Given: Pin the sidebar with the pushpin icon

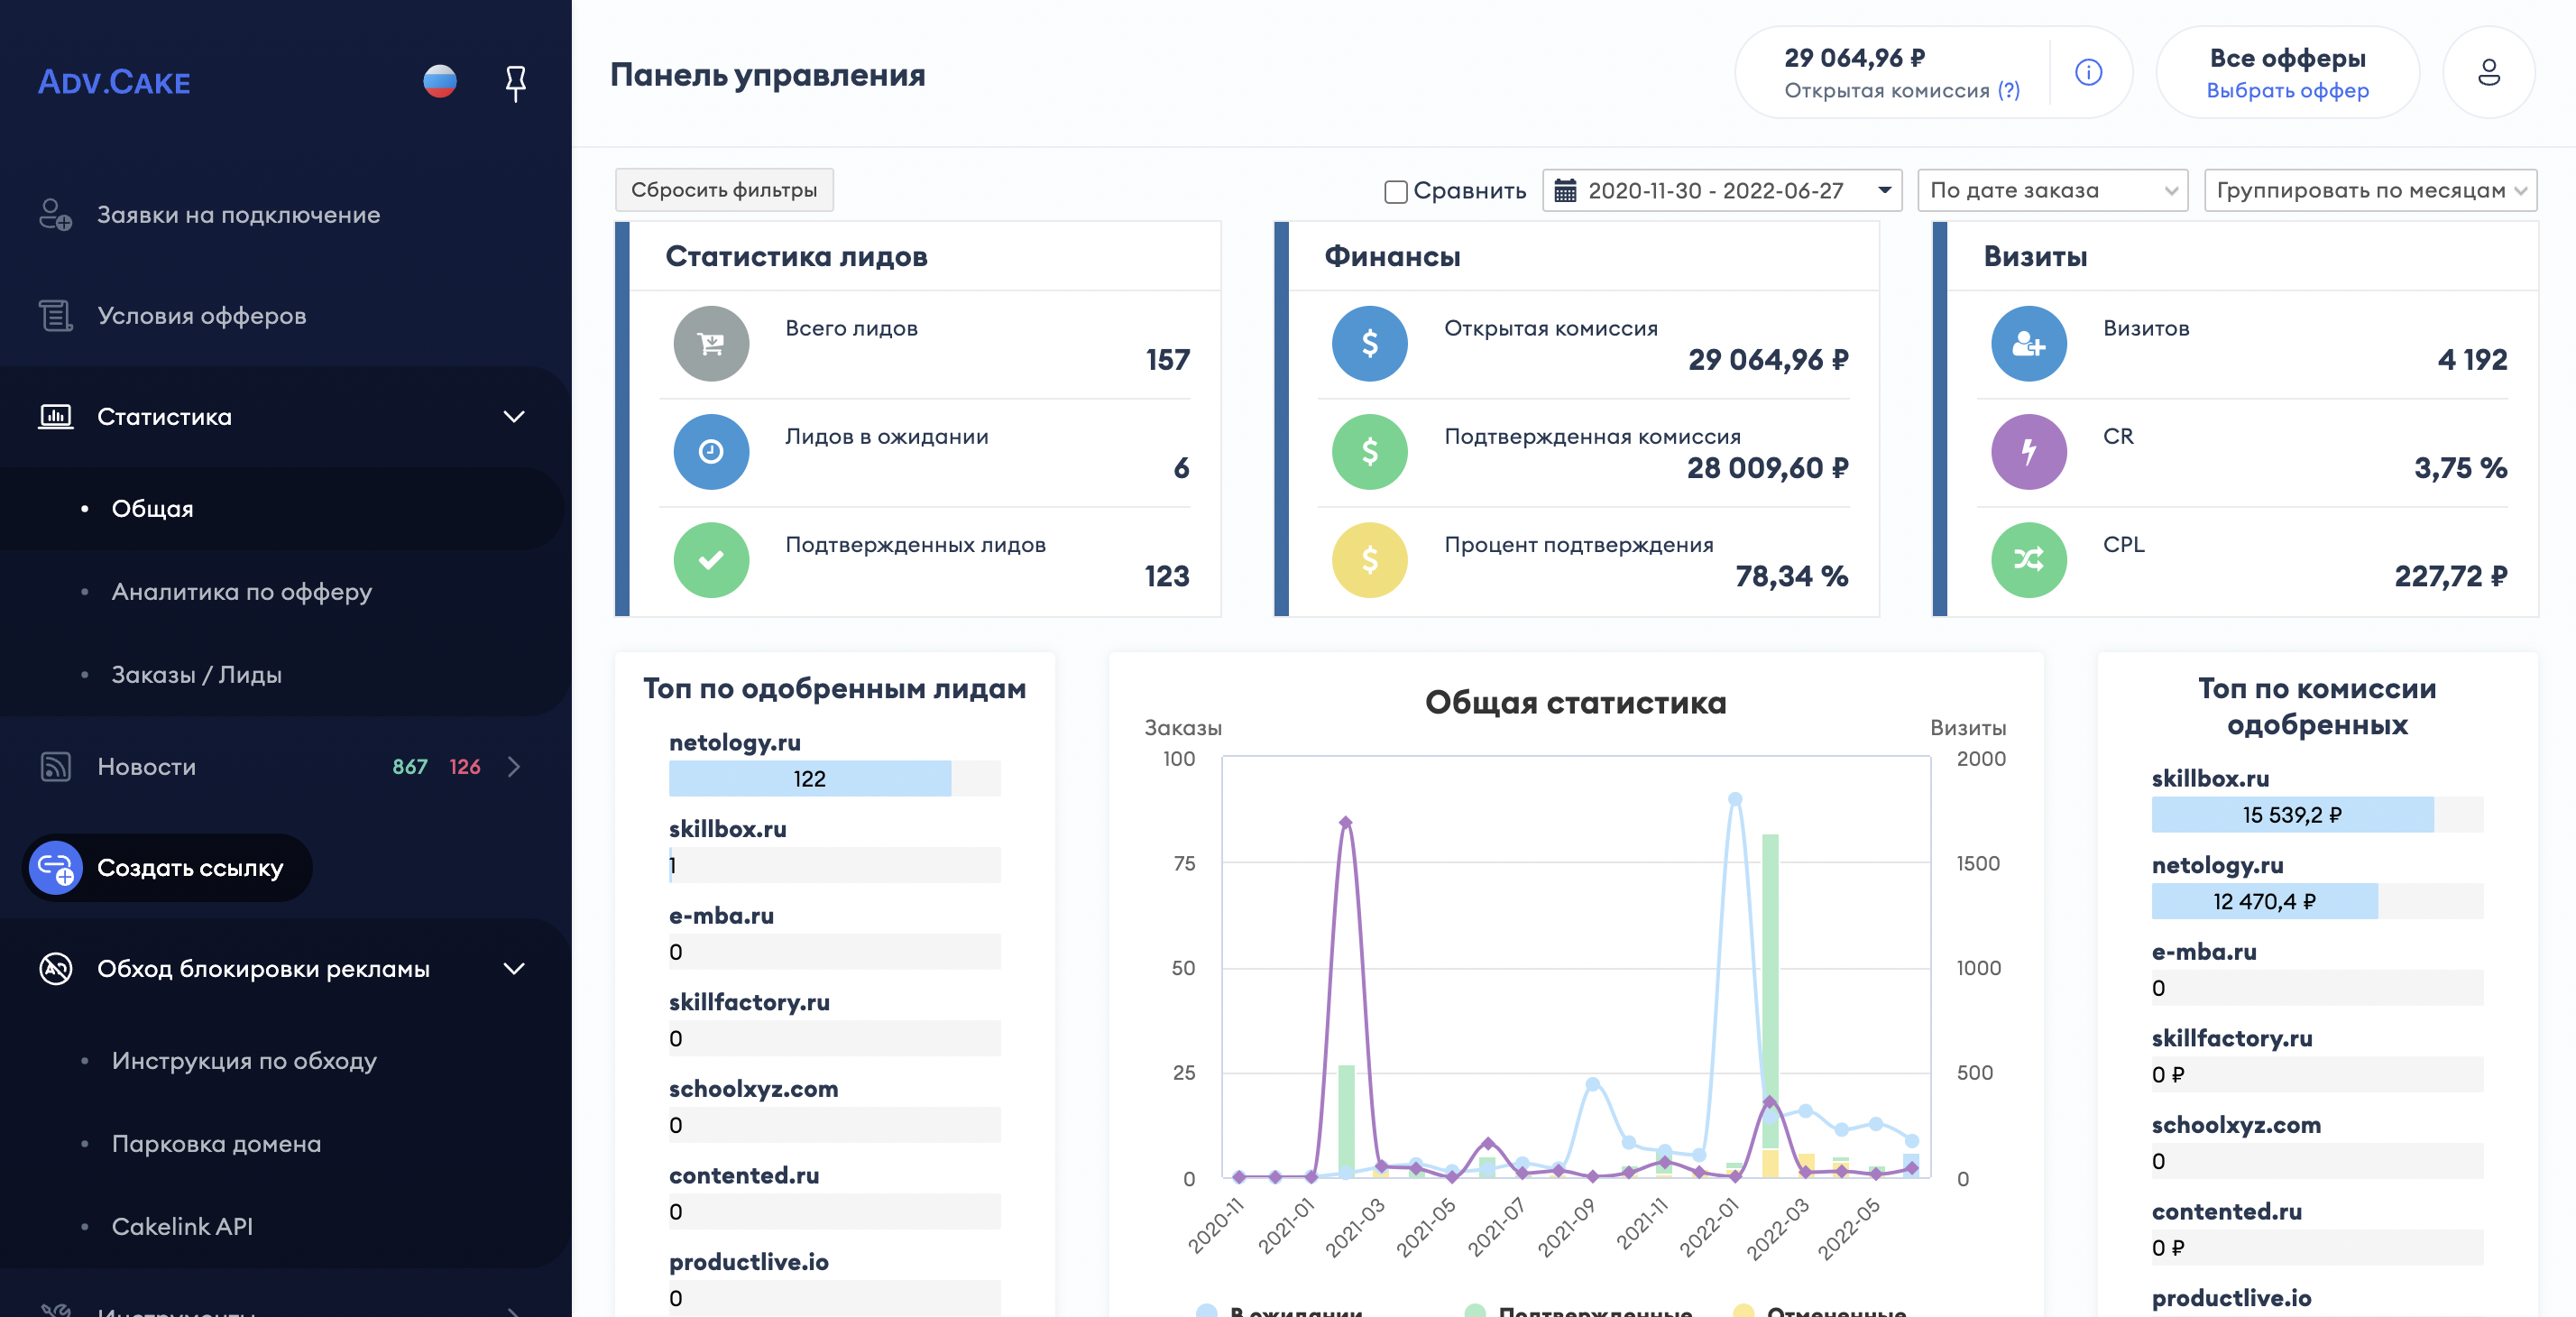Looking at the screenshot, I should 515,82.
